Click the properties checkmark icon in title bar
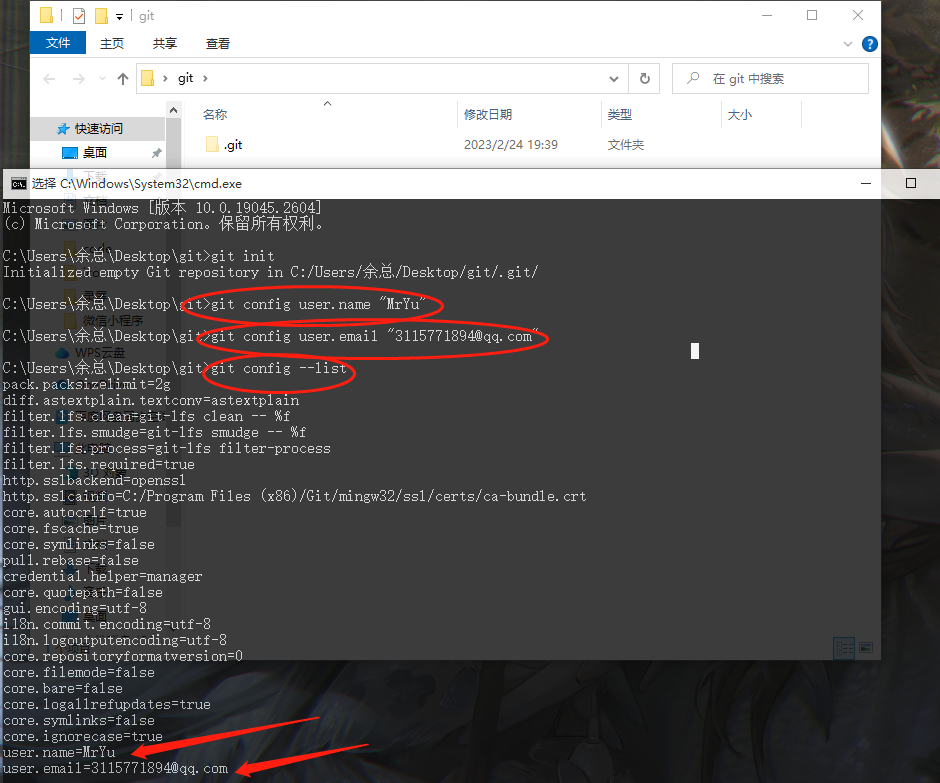Image resolution: width=940 pixels, height=783 pixels. pyautogui.click(x=79, y=16)
